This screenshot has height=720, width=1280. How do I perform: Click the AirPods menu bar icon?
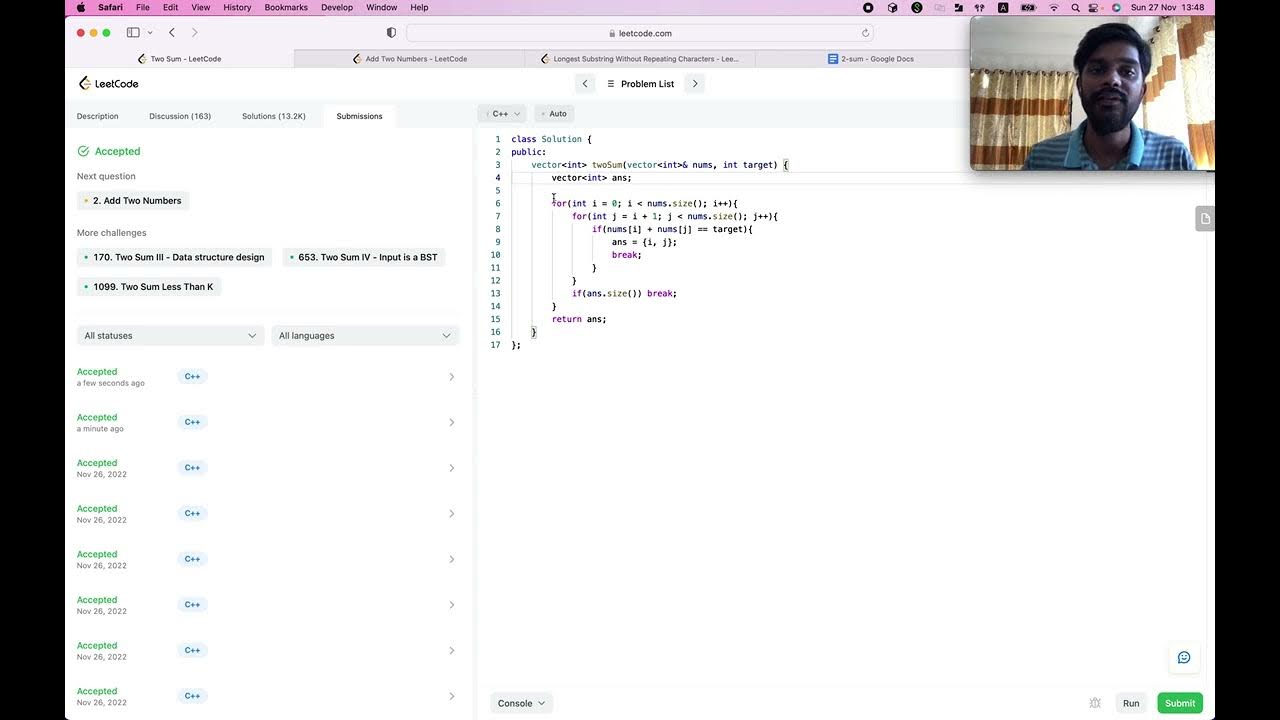pos(980,7)
